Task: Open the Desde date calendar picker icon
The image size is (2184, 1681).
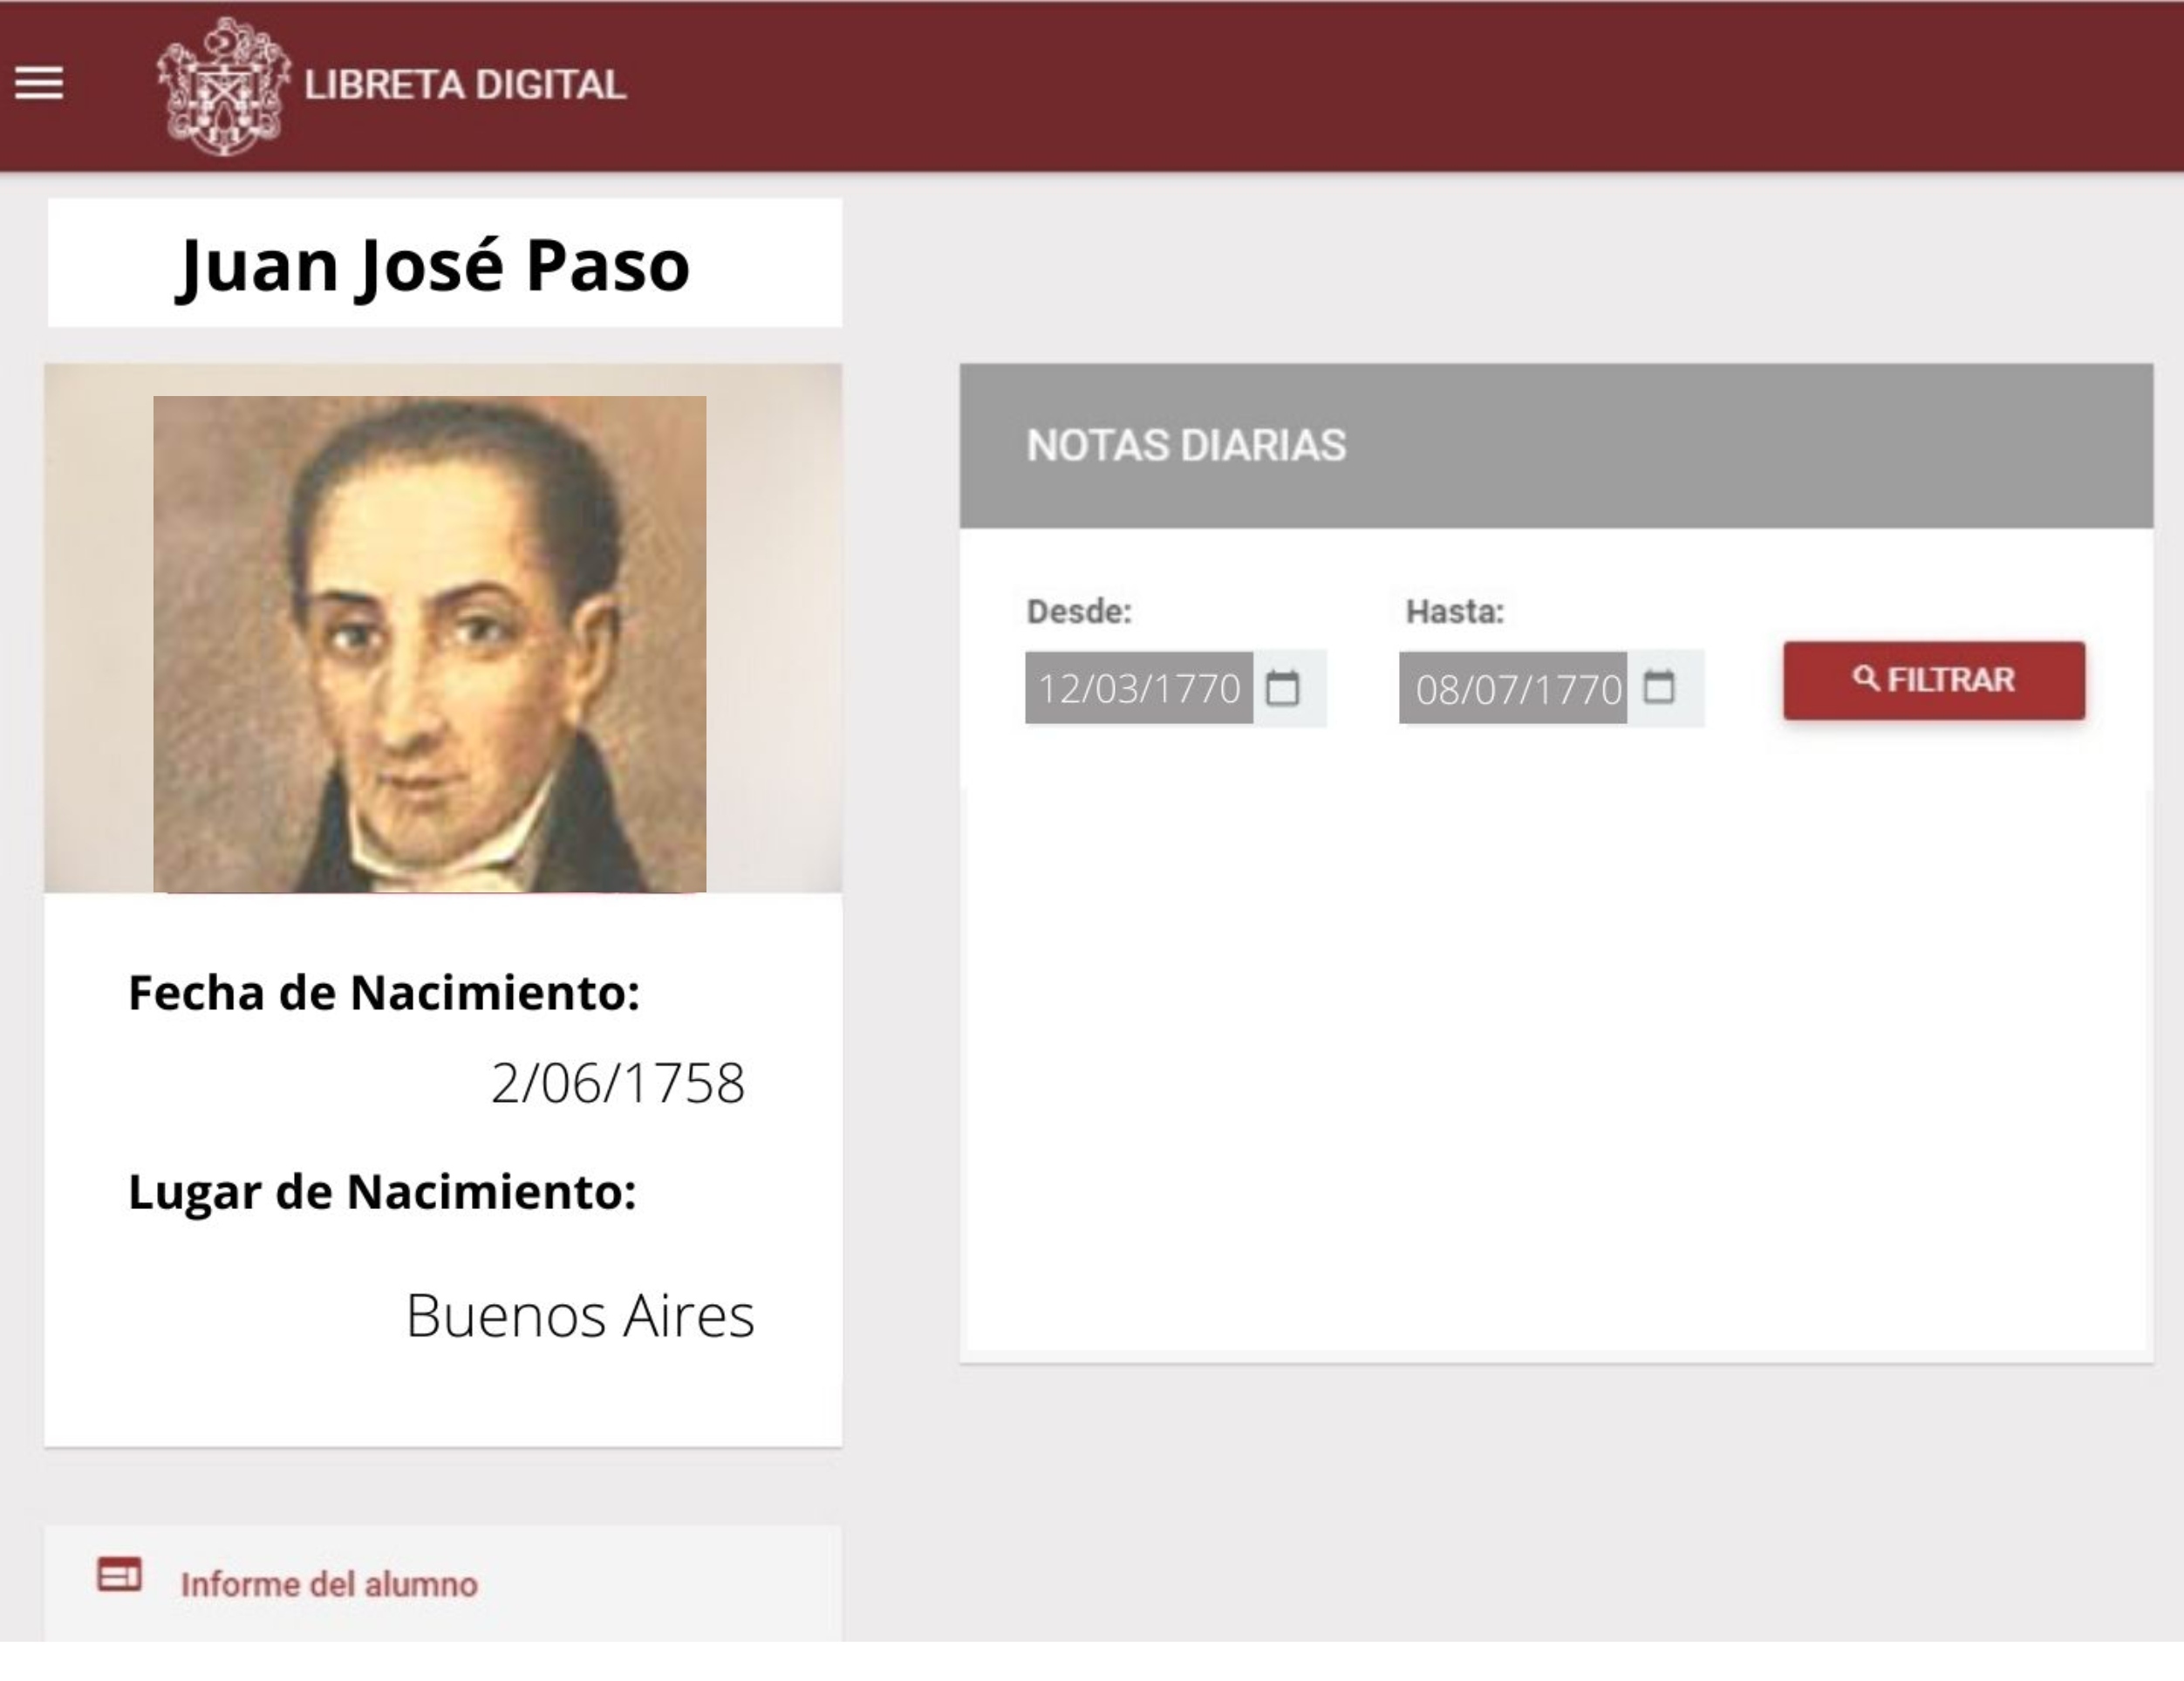Action: click(x=1283, y=688)
